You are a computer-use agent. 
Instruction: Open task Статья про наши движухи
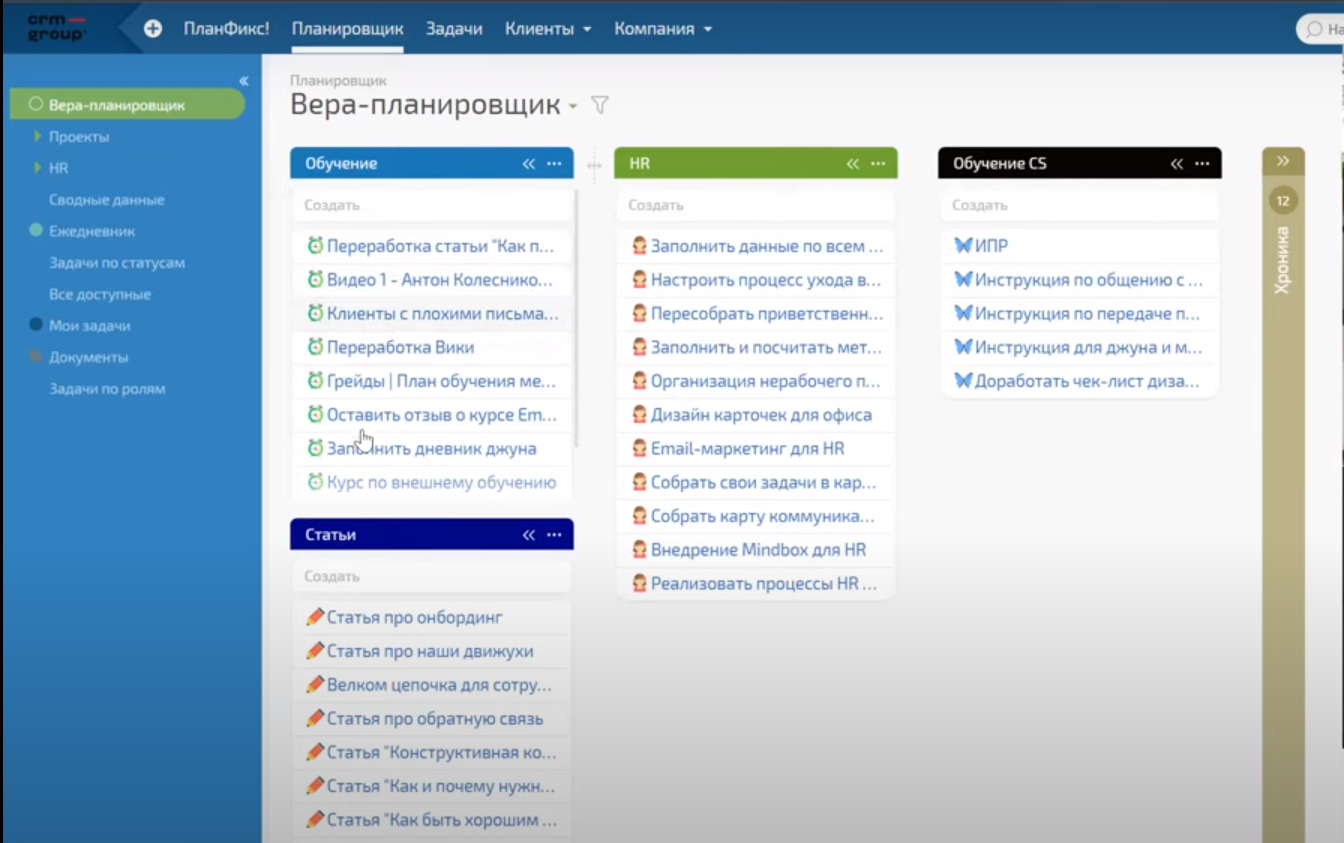(430, 651)
